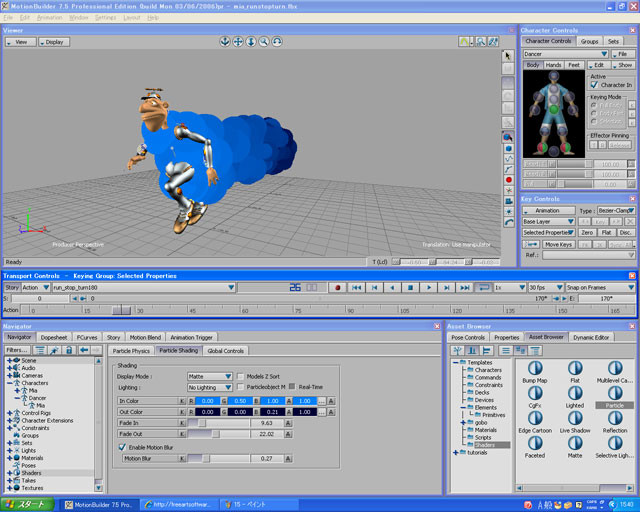Image resolution: width=640 pixels, height=512 pixels.
Task: Click the viewer roll camera icon
Action: click(277, 42)
